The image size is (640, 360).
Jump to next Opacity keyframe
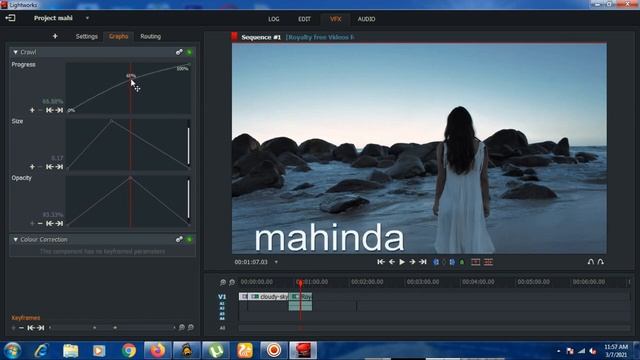[x=59, y=224]
